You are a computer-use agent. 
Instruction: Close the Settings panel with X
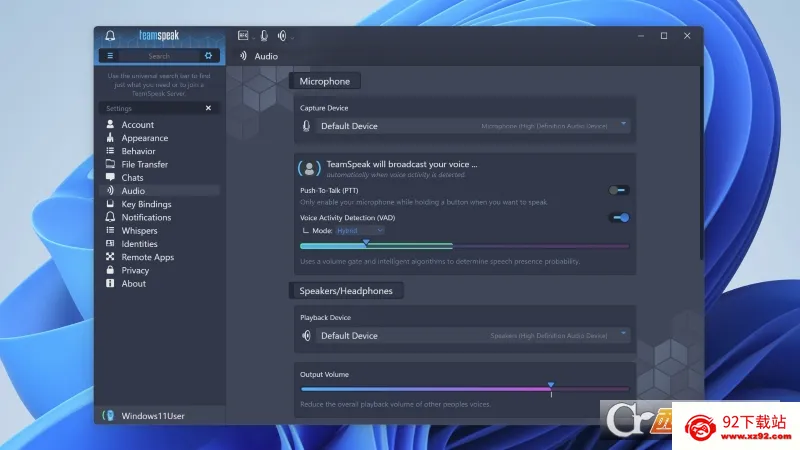click(208, 108)
